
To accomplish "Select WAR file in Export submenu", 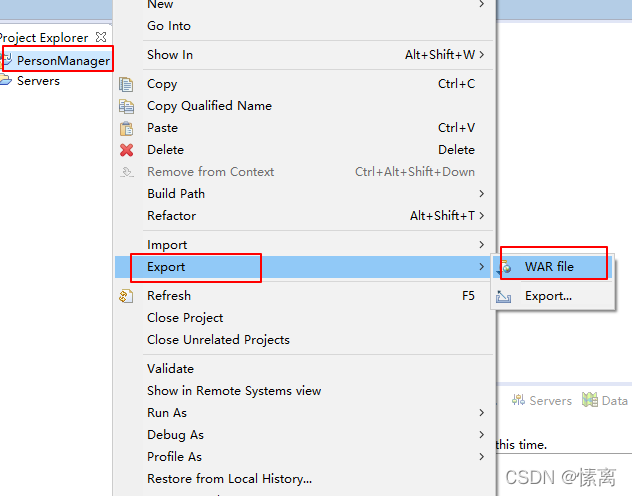I will 553,267.
